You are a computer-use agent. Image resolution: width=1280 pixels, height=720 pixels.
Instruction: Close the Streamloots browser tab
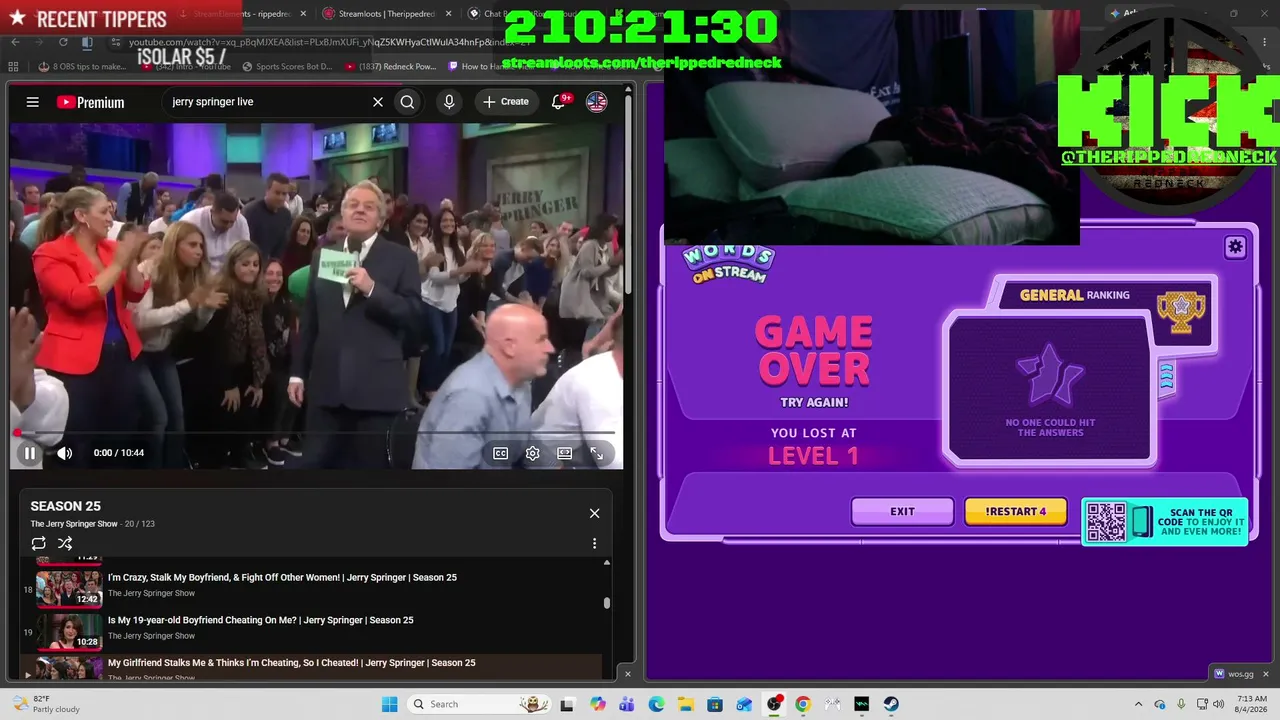[448, 14]
